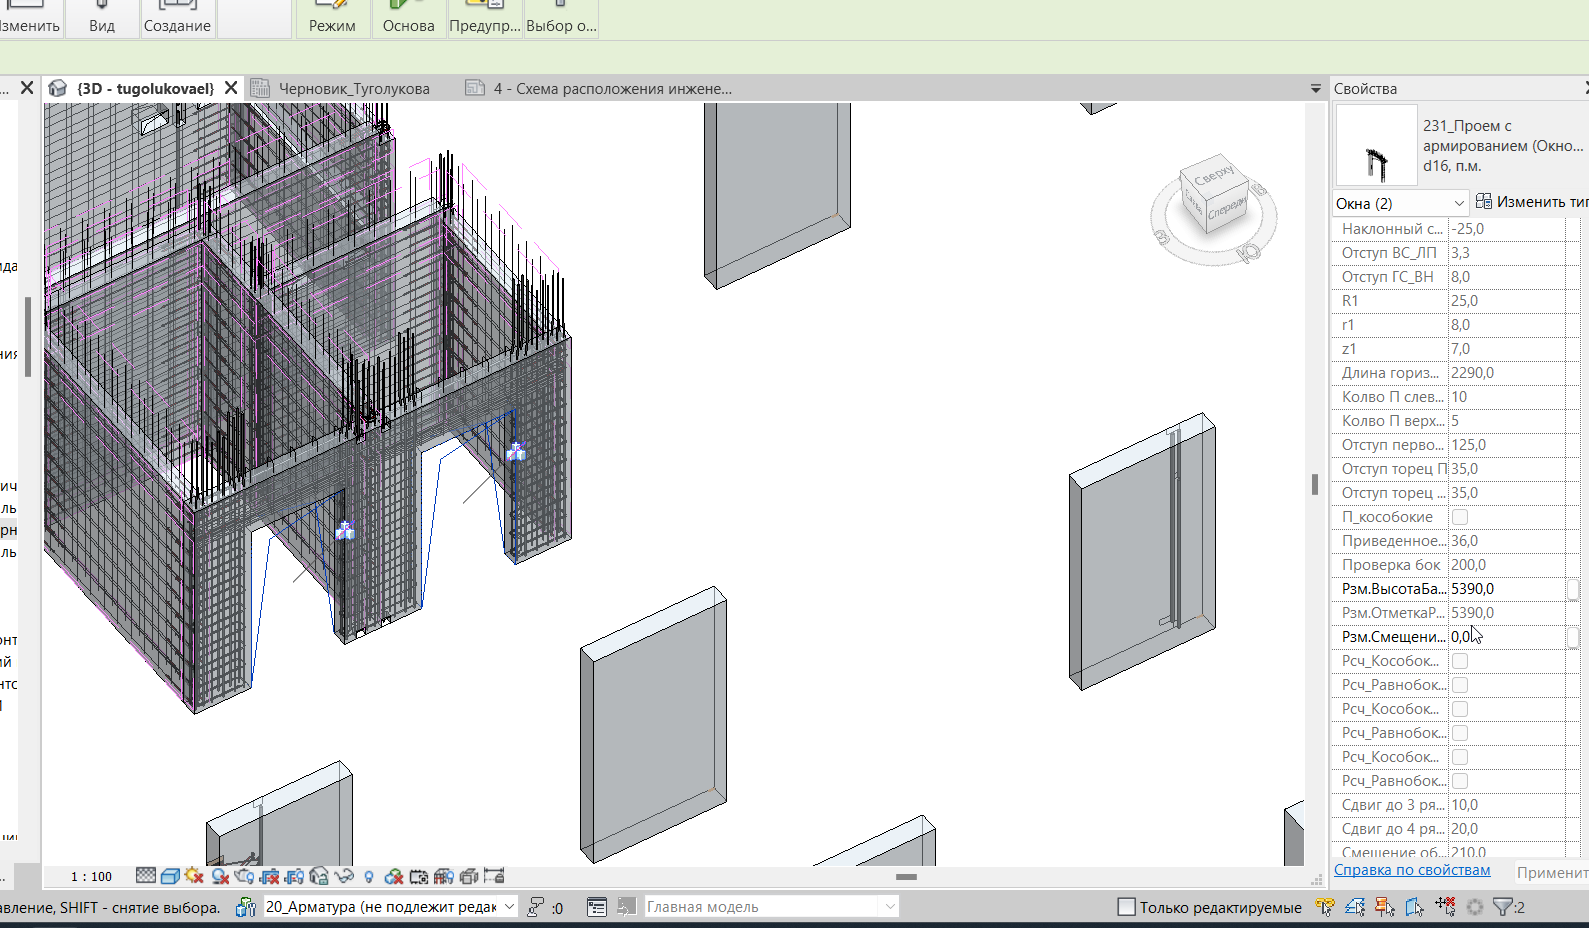Image resolution: width=1589 pixels, height=928 pixels.
Task: Toggle the П_кособокие checkbox
Action: coord(1460,517)
